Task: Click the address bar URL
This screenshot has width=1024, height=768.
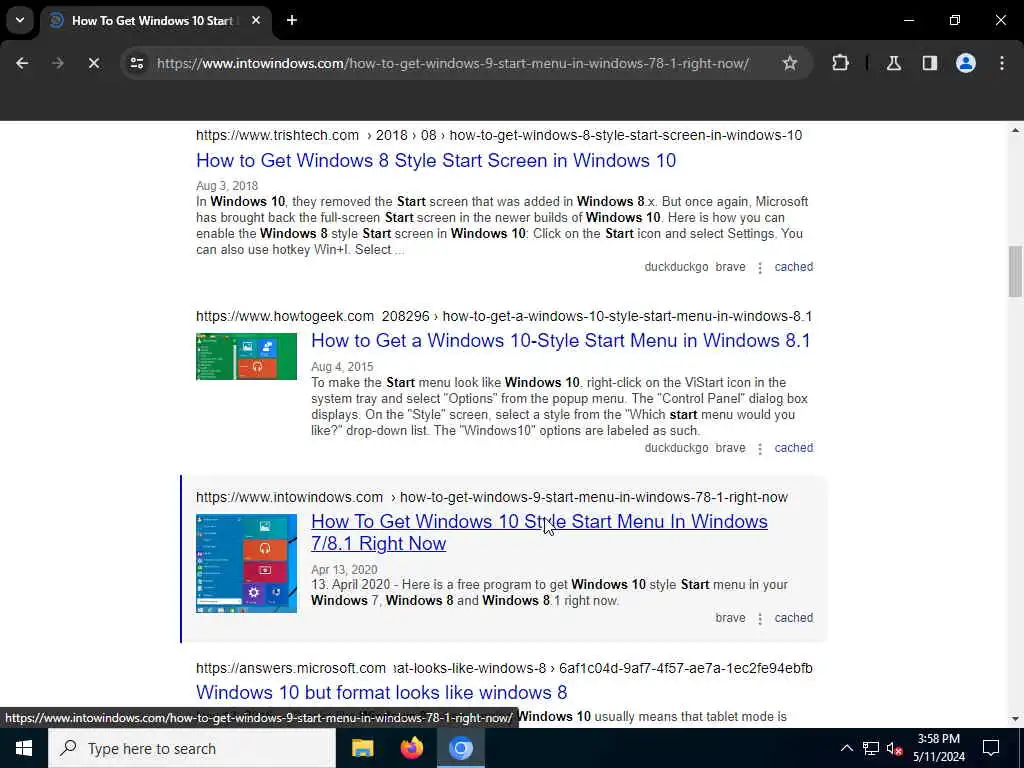Action: pyautogui.click(x=453, y=63)
